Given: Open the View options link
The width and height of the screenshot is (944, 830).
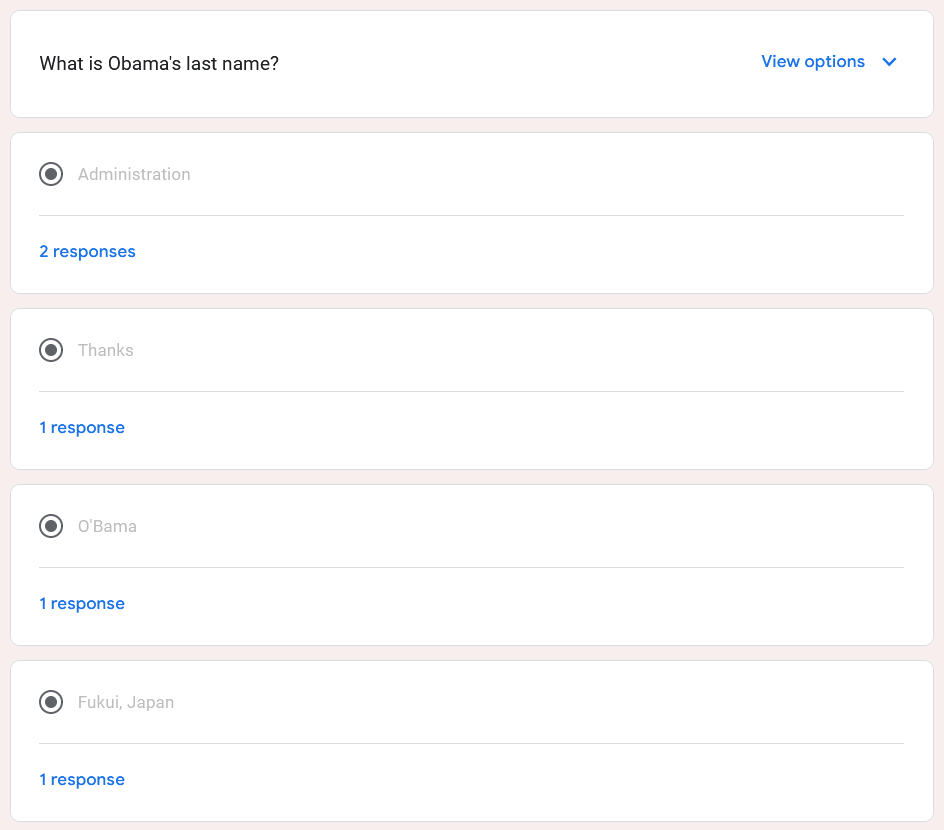Looking at the screenshot, I should 813,61.
